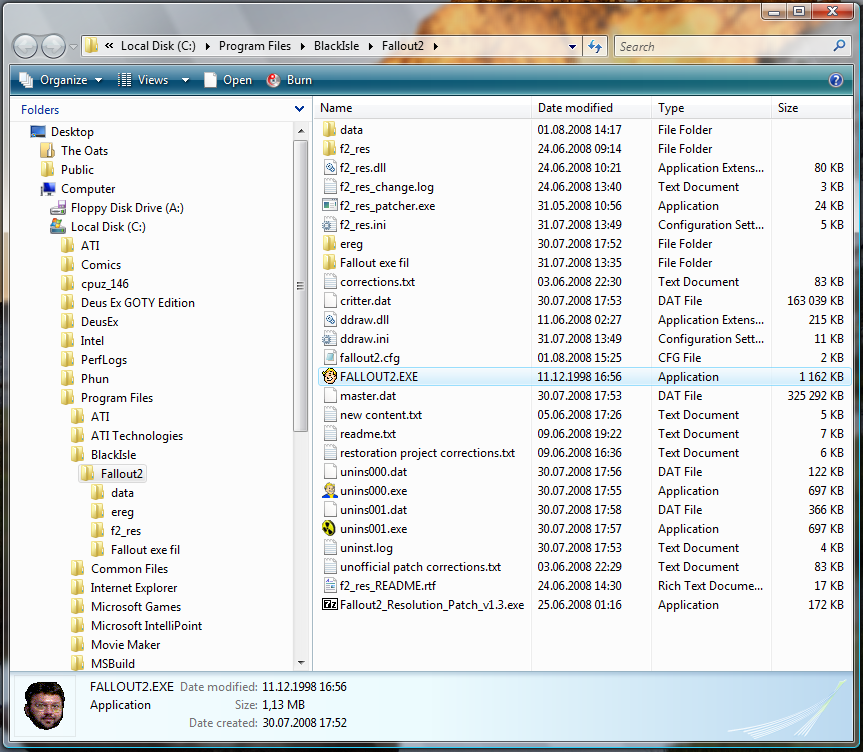The width and height of the screenshot is (863, 752).
Task: Select the uninst.log file name
Action: tap(366, 548)
